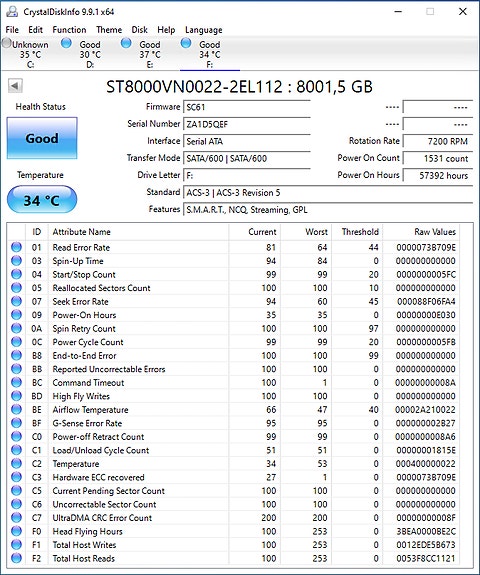Click status circle for Total Host Reads

click(x=17, y=558)
